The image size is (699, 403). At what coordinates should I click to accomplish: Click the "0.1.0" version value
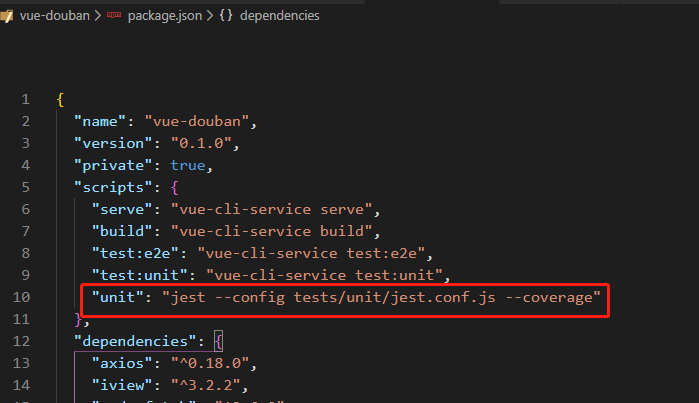pyautogui.click(x=201, y=144)
